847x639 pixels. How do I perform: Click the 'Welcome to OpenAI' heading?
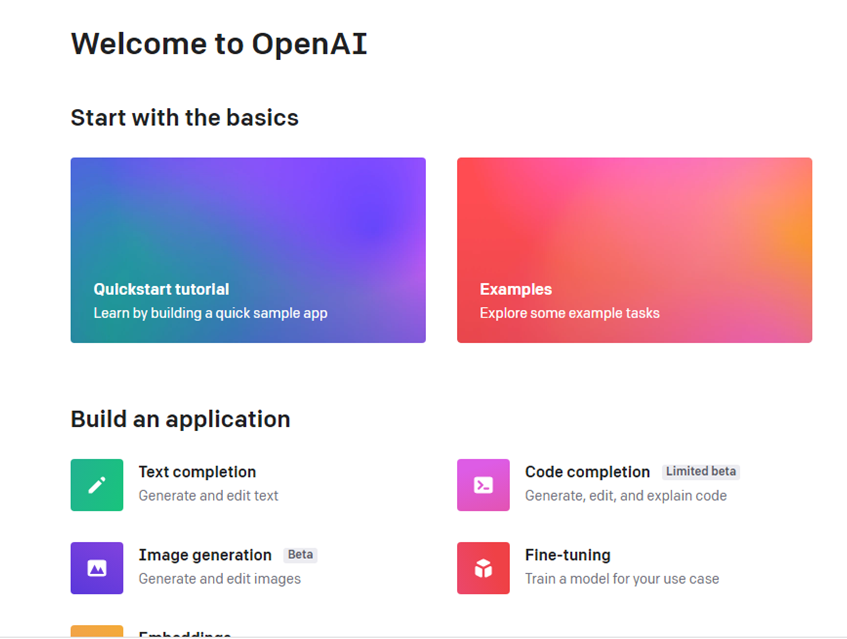click(219, 43)
